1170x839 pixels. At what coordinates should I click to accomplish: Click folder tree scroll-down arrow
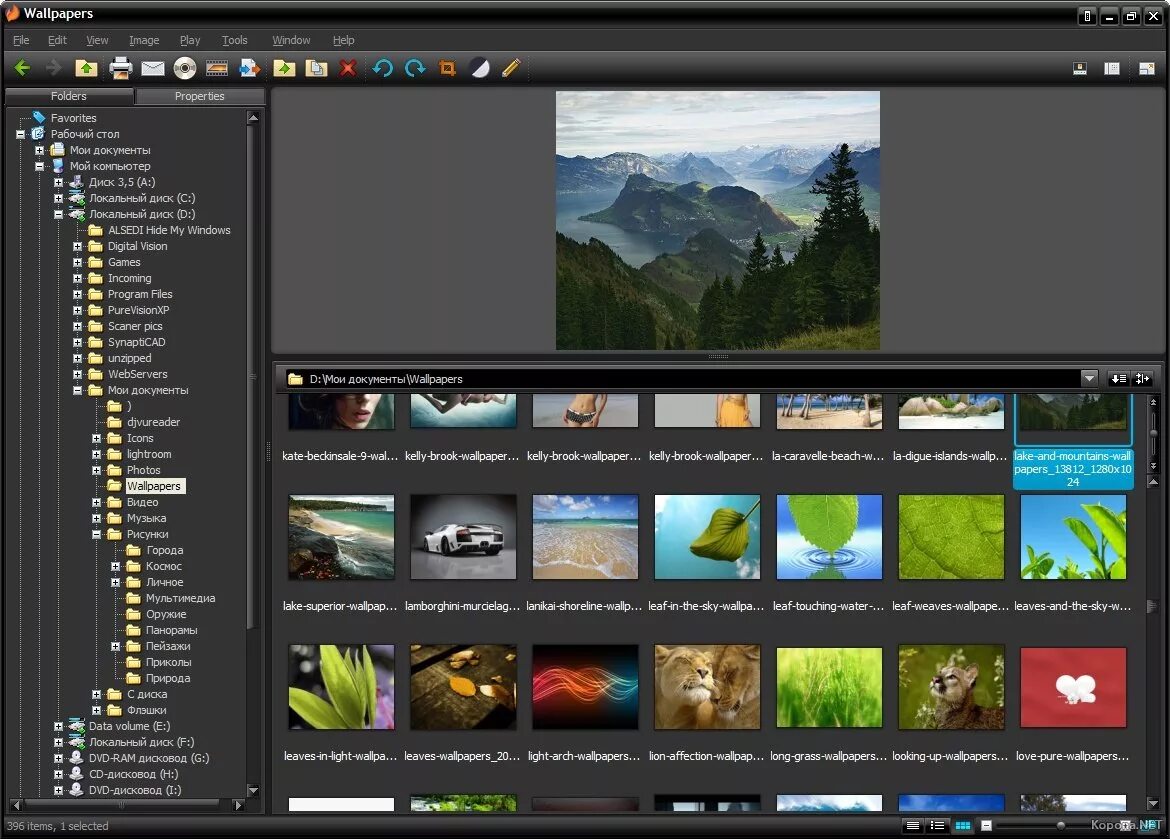pos(253,790)
